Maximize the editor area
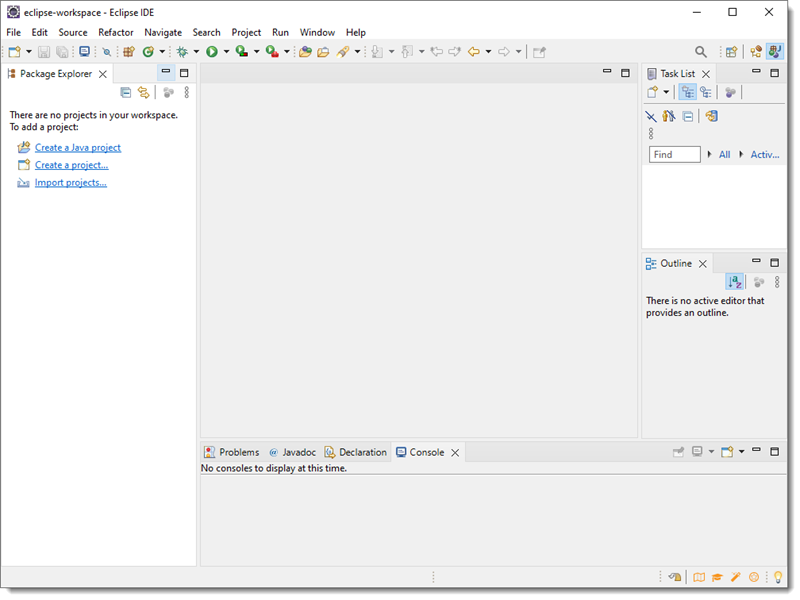Screen dimensions: 800x600 [626, 73]
